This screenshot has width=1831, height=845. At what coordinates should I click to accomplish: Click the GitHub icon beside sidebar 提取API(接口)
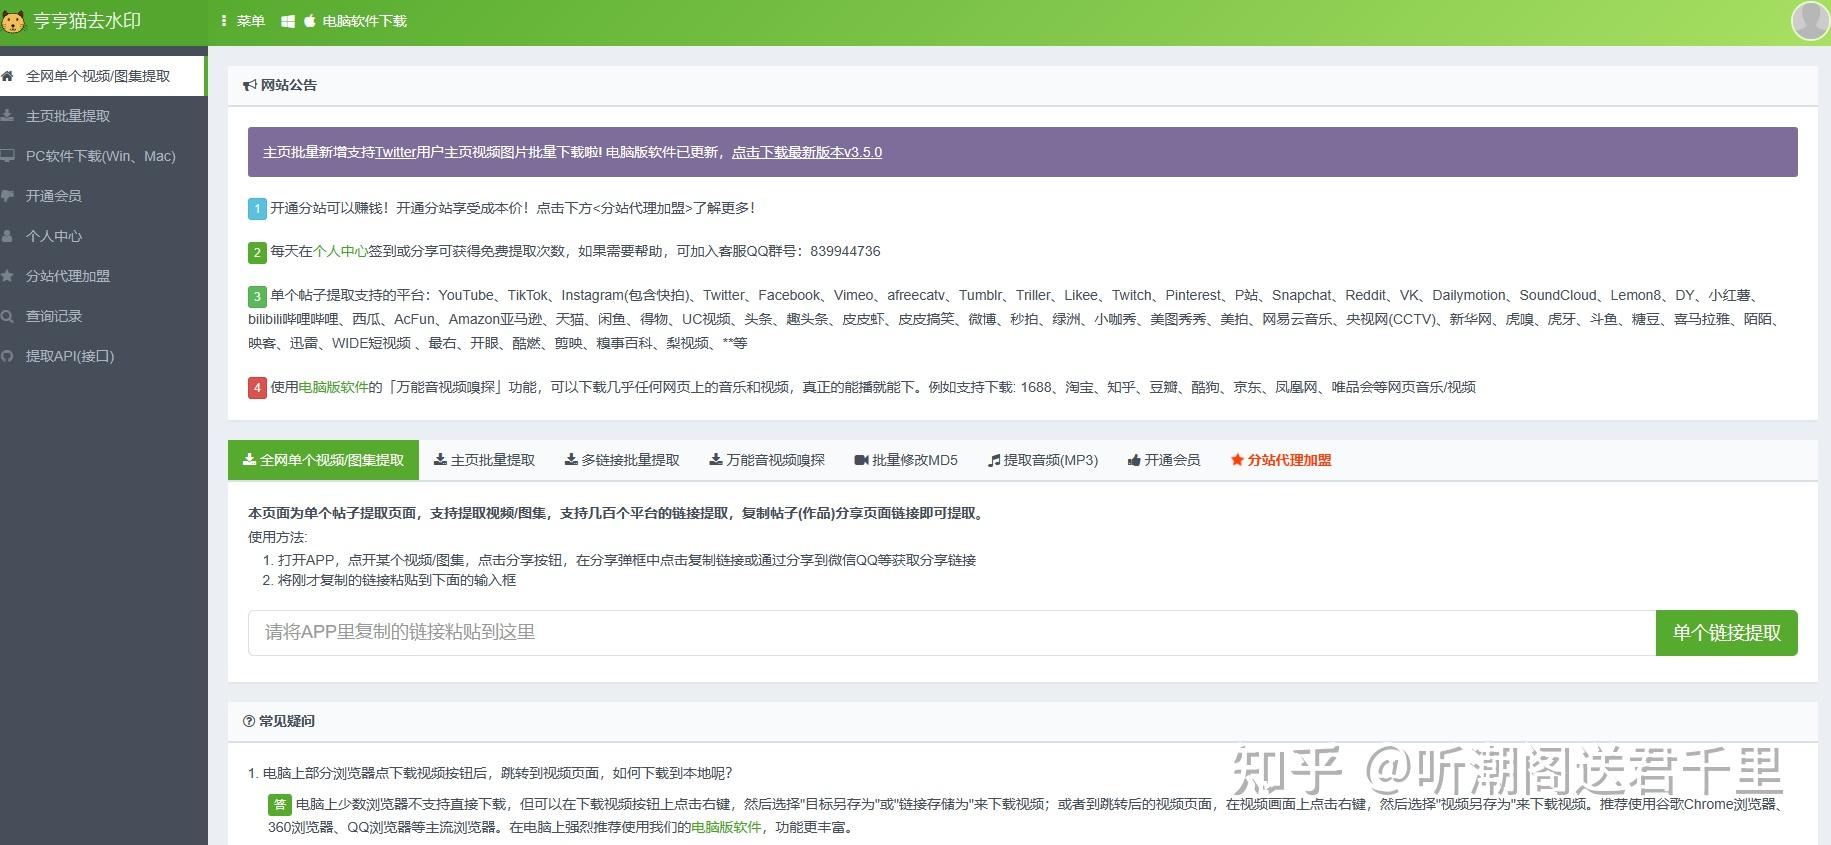tap(7, 356)
